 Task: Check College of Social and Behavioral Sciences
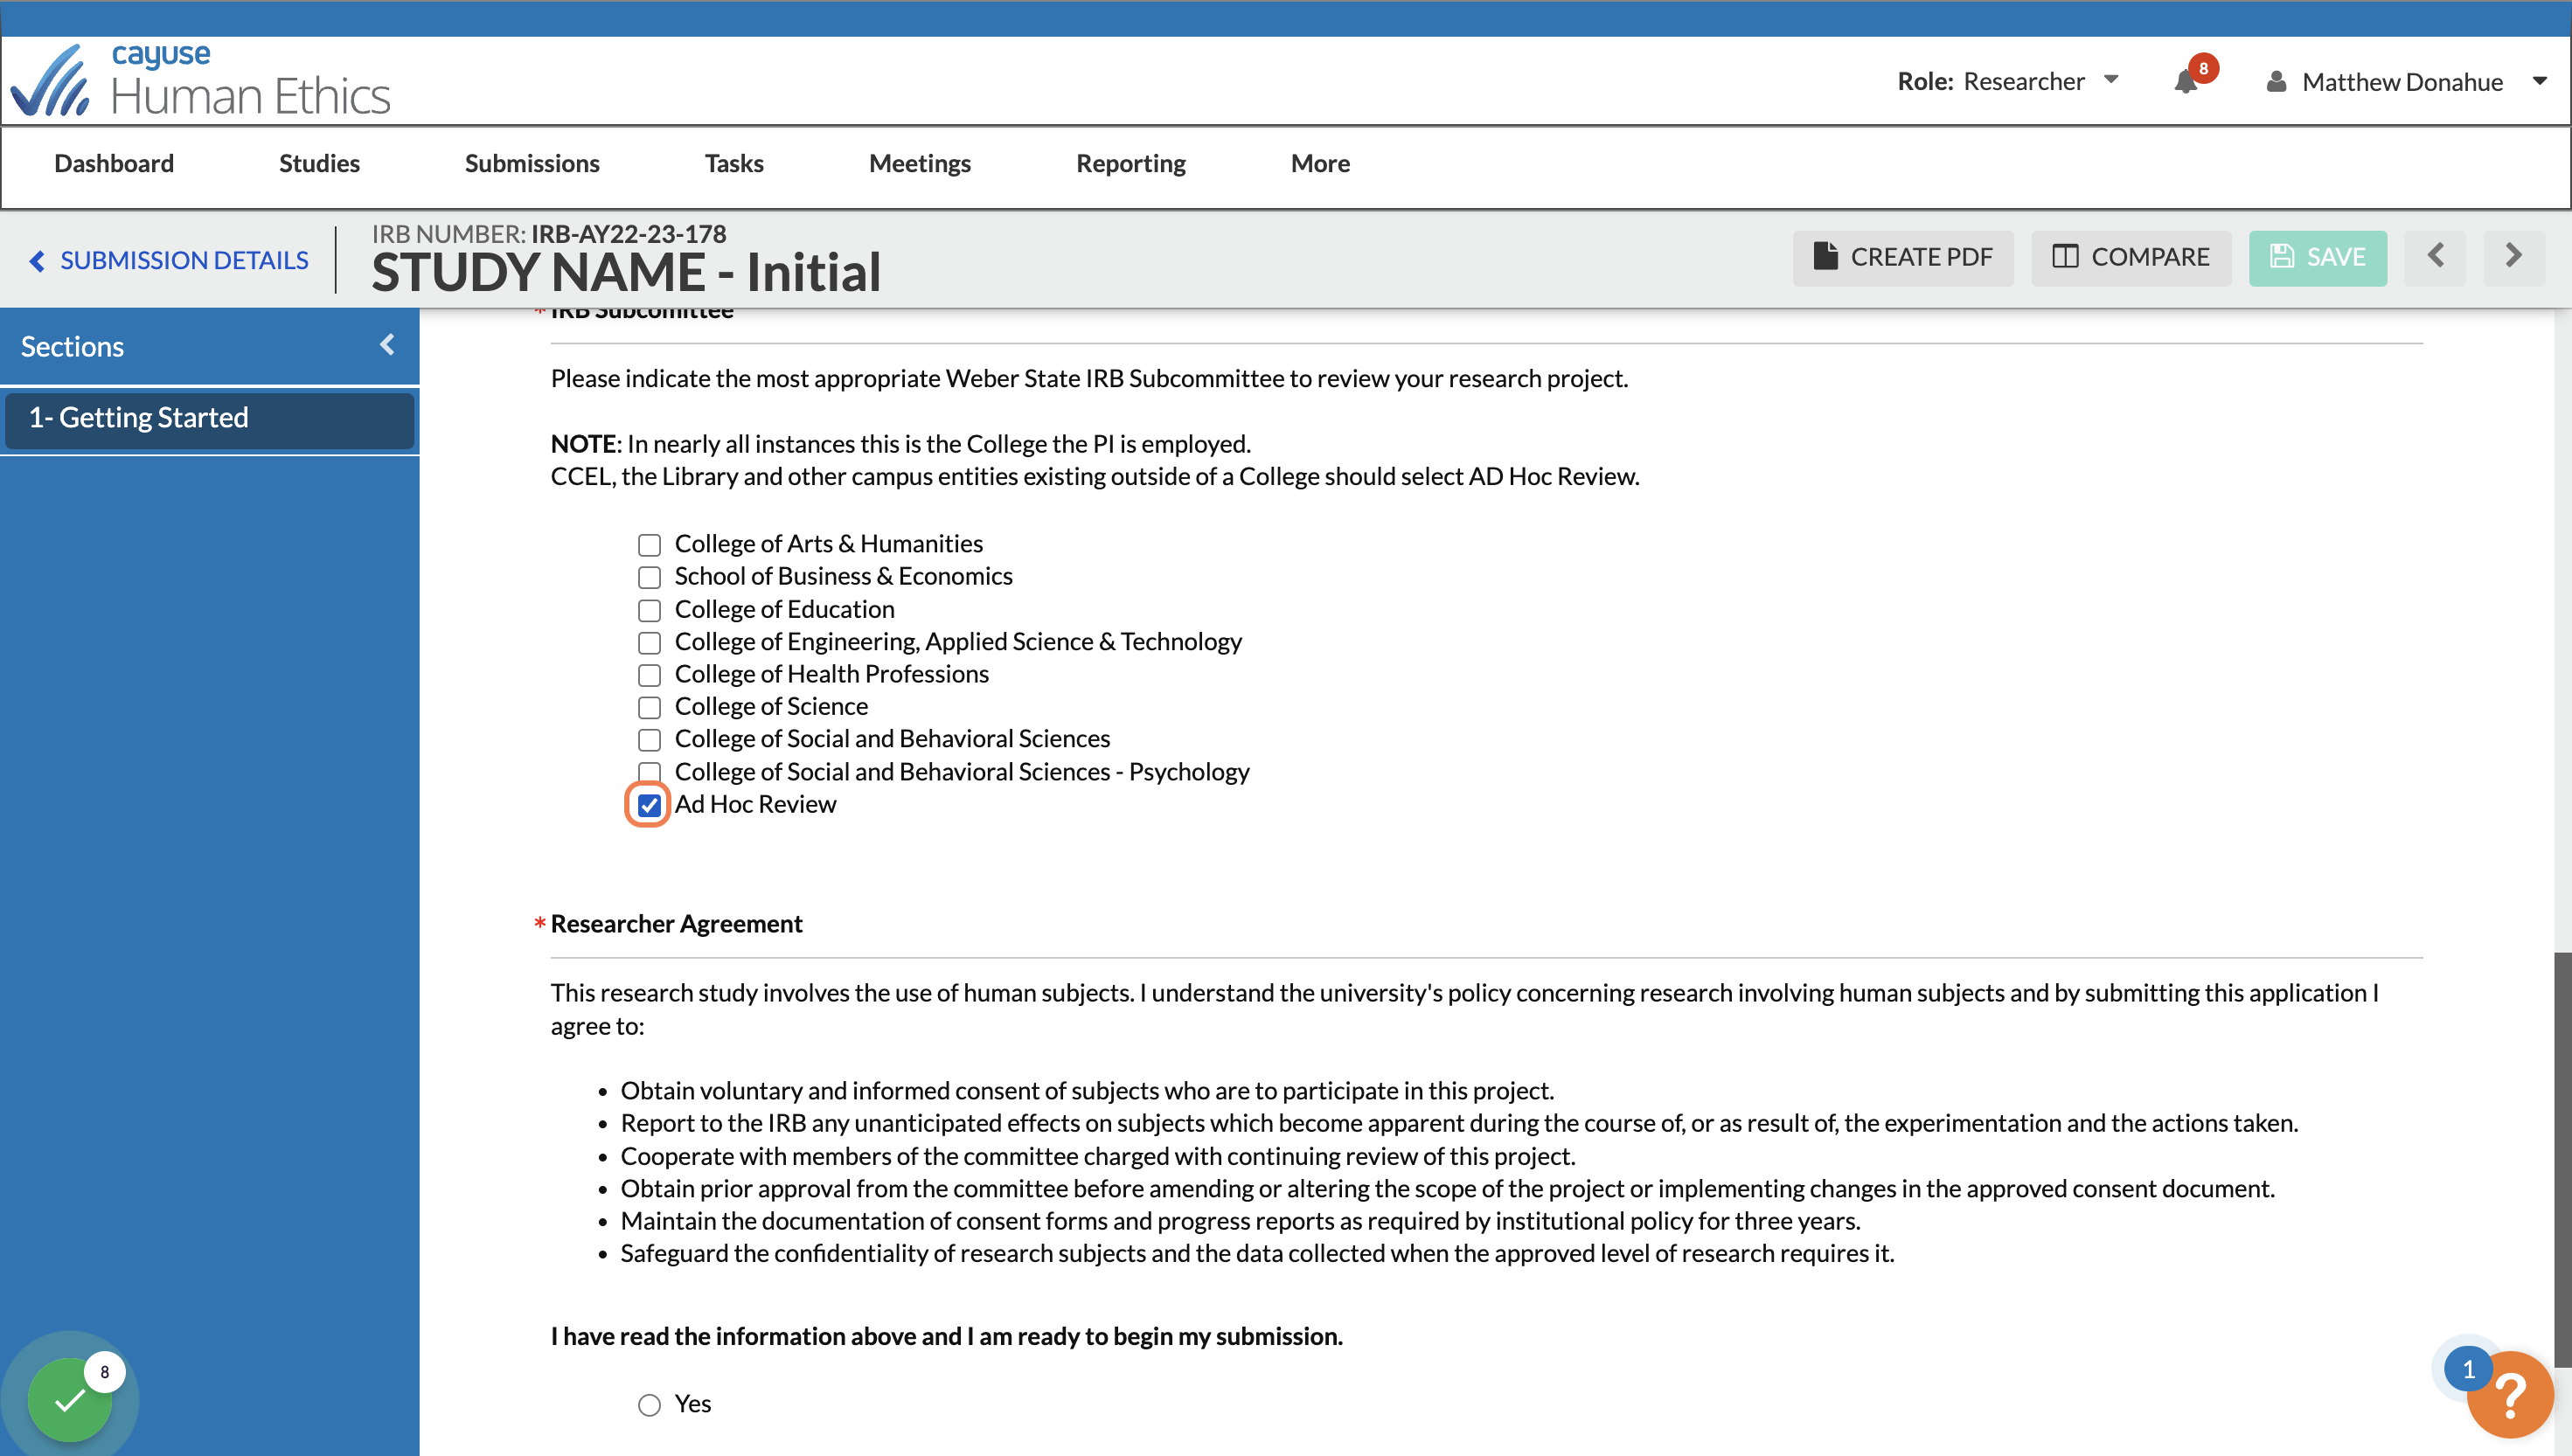tap(649, 740)
